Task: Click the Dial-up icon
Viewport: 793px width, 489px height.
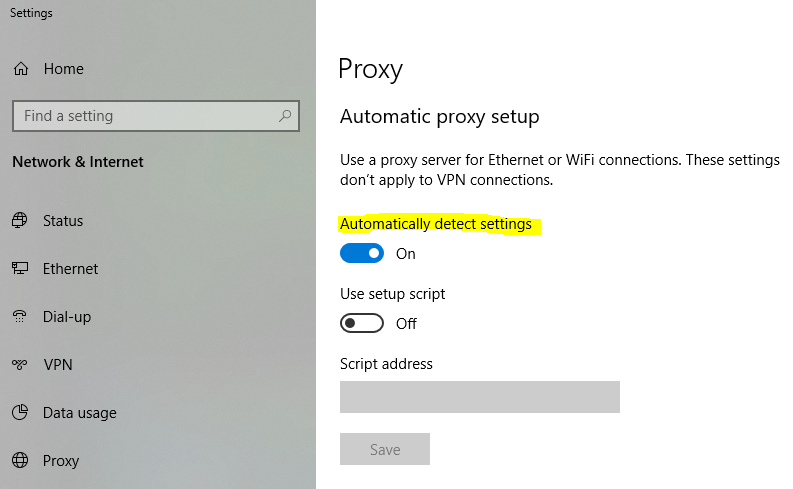Action: (20, 317)
